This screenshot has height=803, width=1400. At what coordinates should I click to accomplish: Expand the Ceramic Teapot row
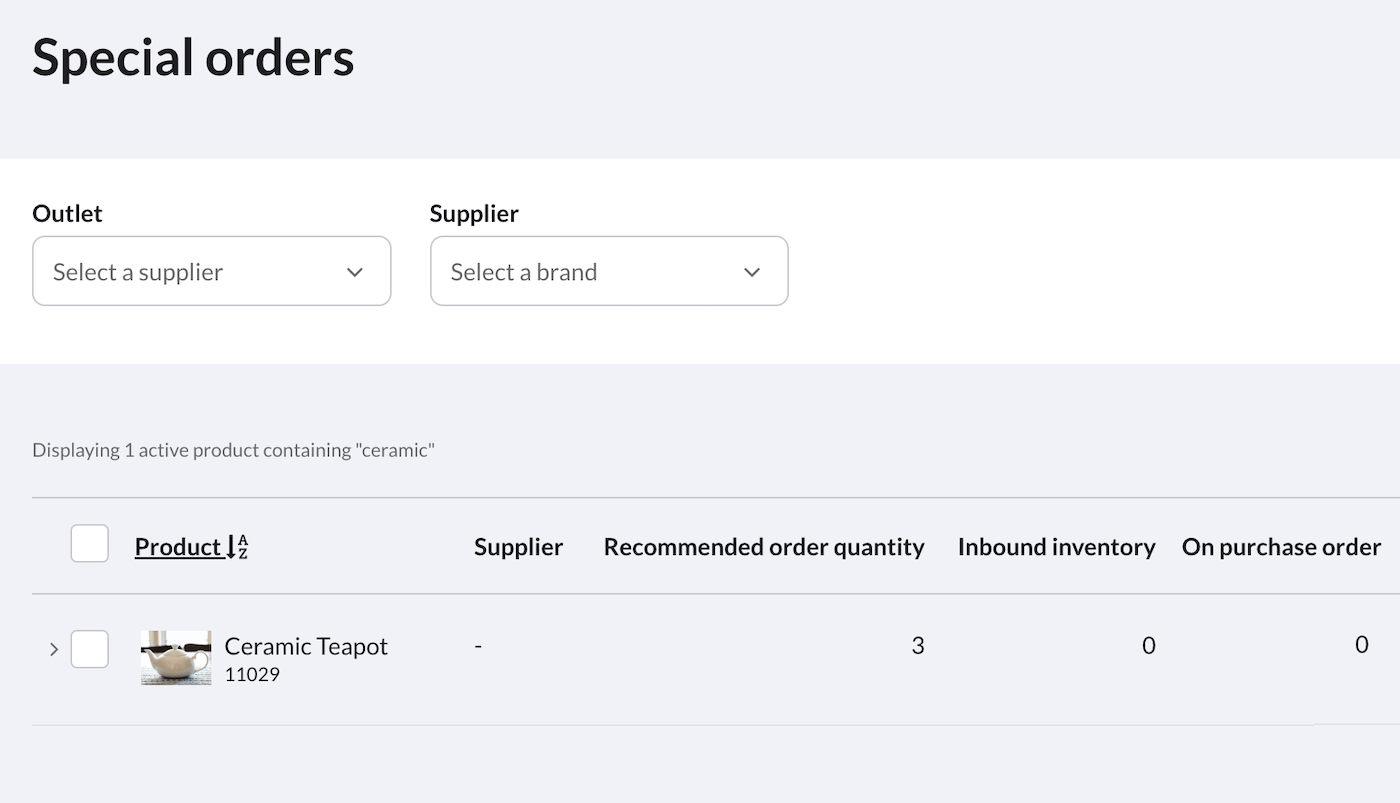(x=54, y=650)
